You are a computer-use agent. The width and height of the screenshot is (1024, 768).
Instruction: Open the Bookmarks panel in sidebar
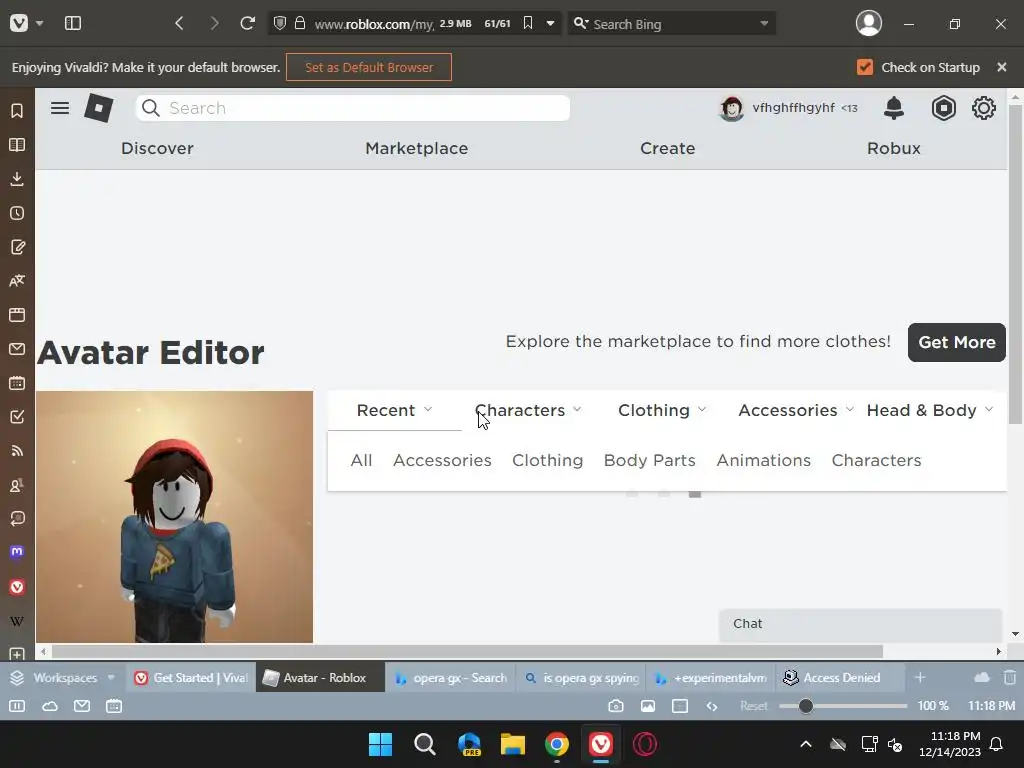[17, 110]
